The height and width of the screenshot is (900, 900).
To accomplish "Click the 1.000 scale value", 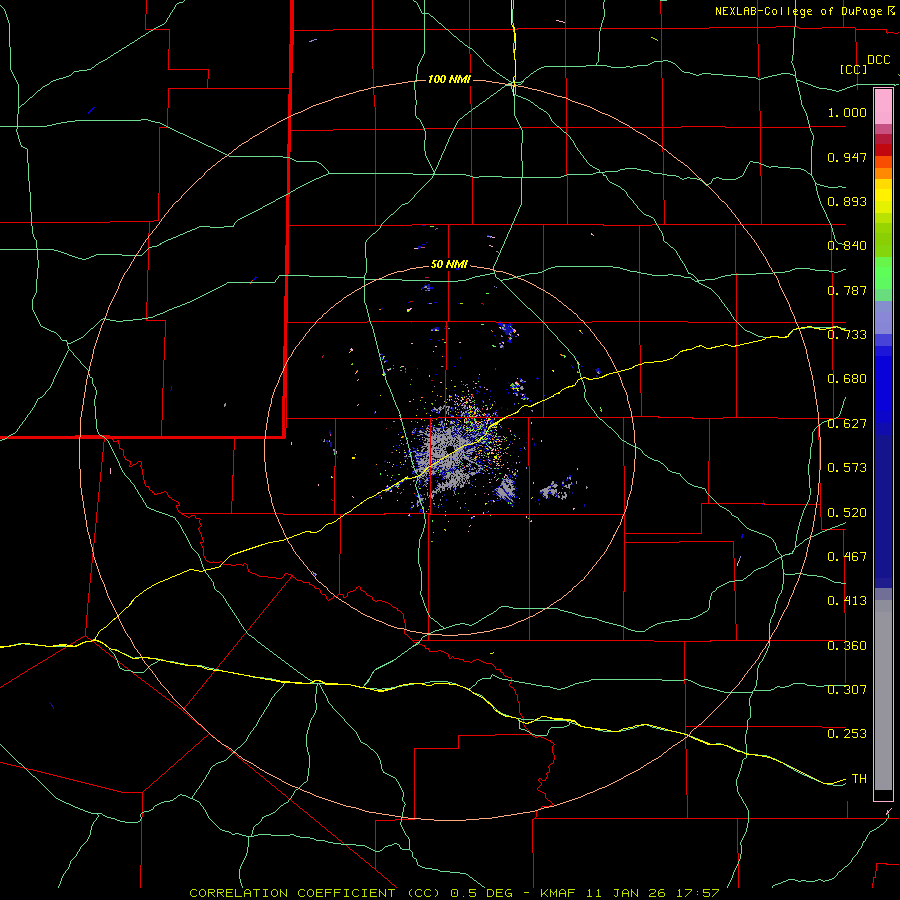I will [847, 112].
